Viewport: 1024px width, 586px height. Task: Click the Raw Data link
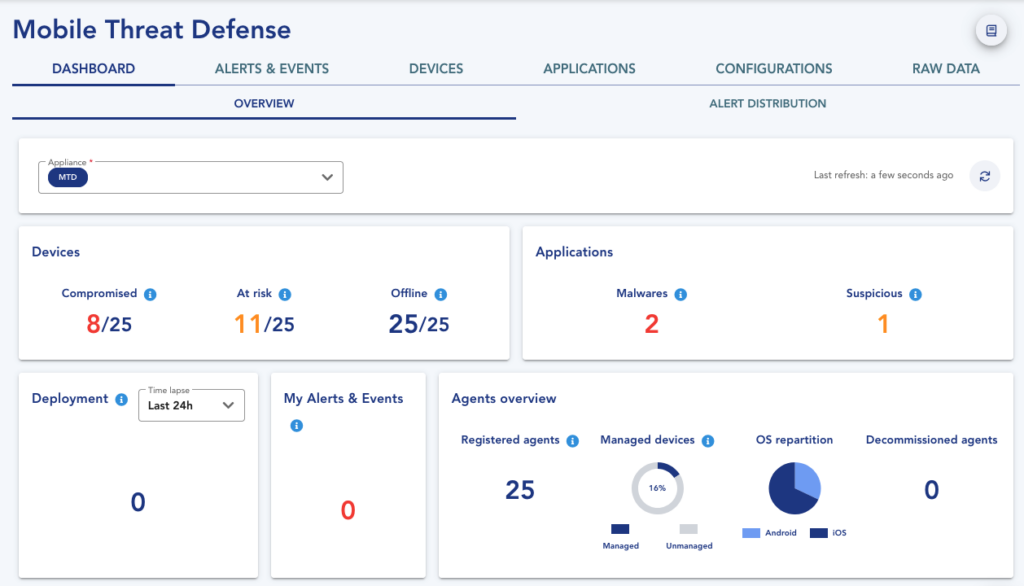pyautogui.click(x=945, y=68)
